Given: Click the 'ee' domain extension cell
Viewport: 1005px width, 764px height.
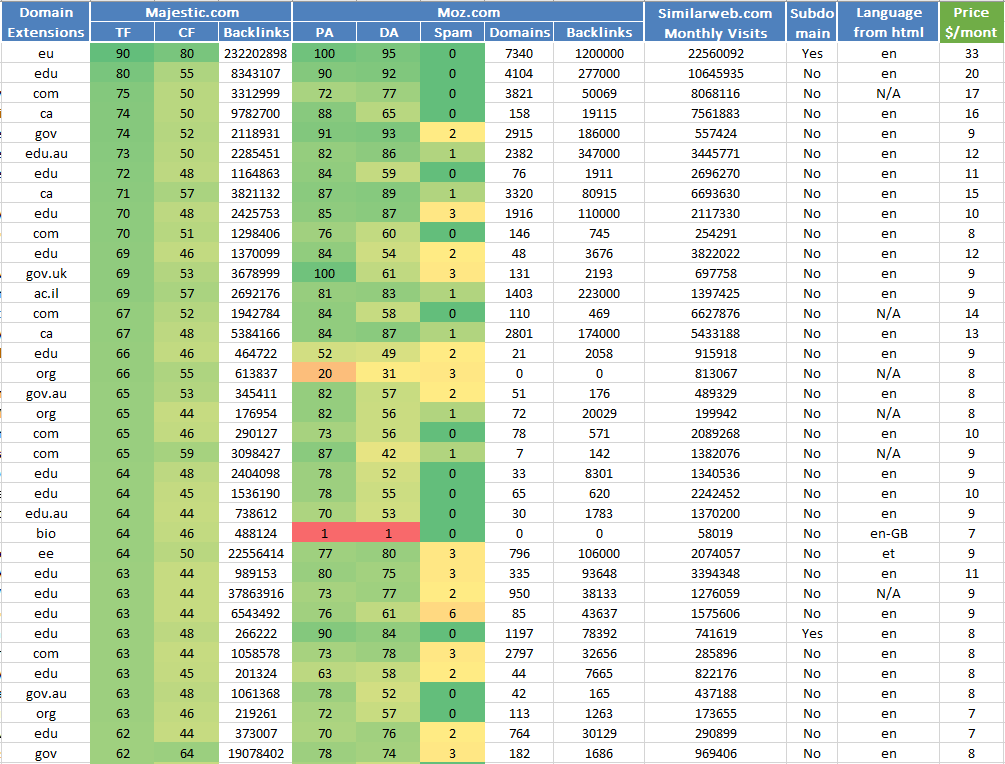Looking at the screenshot, I should 46,553.
